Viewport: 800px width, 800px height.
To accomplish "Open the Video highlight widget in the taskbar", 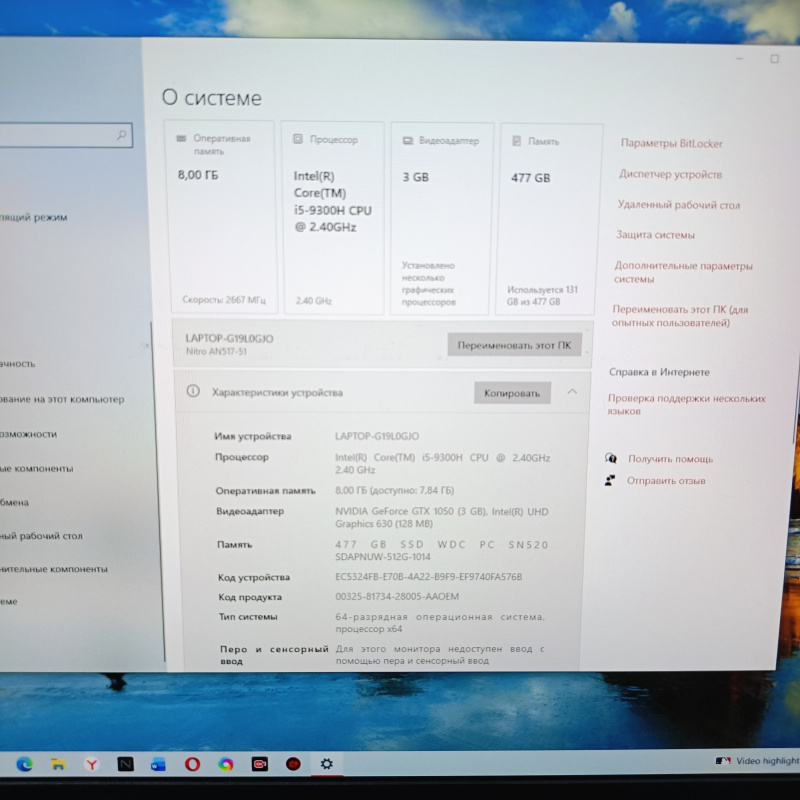I will click(757, 761).
